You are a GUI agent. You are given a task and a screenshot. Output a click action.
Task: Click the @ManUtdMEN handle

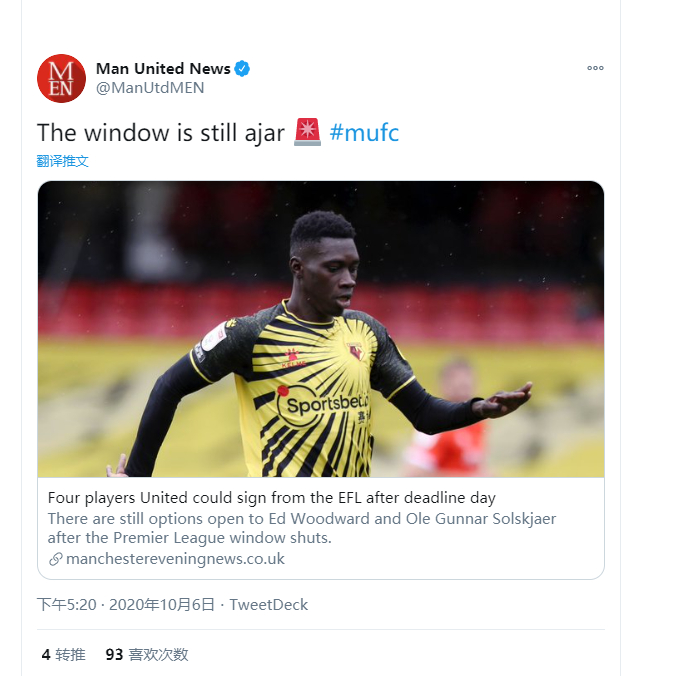(150, 88)
